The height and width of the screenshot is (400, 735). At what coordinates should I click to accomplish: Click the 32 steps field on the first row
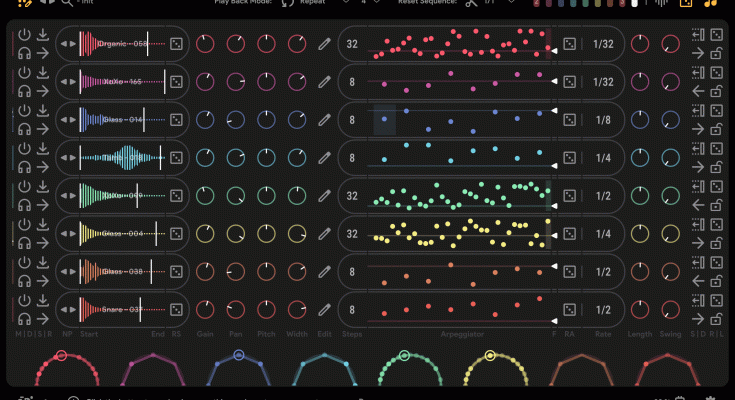tap(351, 44)
